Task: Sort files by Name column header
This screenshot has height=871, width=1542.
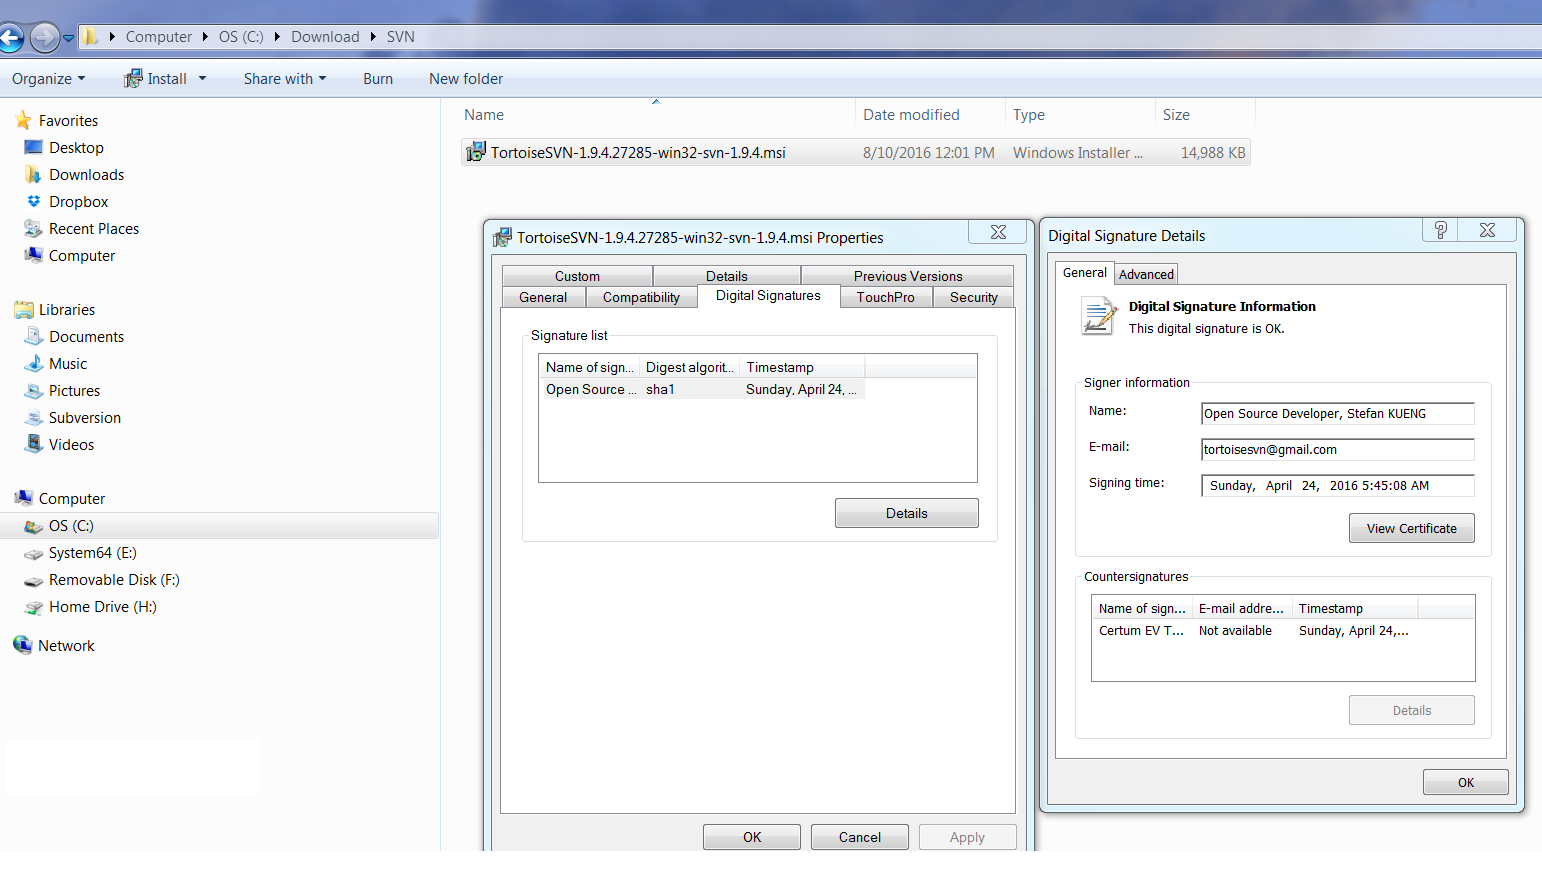Action: [x=656, y=115]
